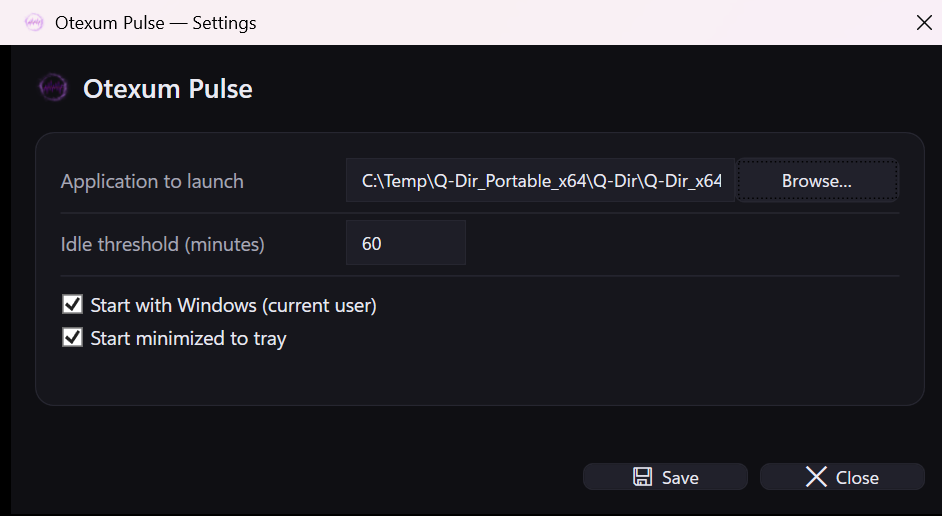Click the floppy disk Save icon
The width and height of the screenshot is (942, 516).
click(643, 477)
